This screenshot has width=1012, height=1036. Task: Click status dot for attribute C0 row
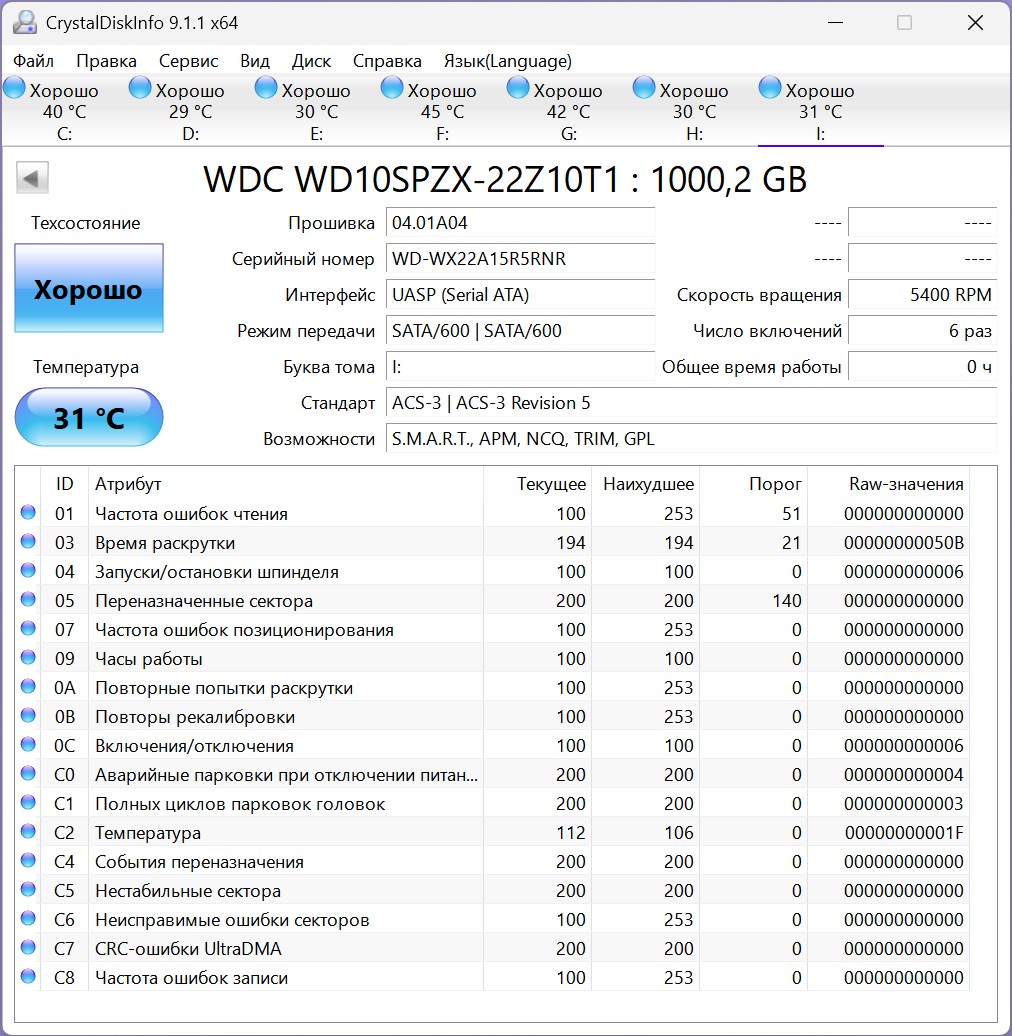(28, 773)
